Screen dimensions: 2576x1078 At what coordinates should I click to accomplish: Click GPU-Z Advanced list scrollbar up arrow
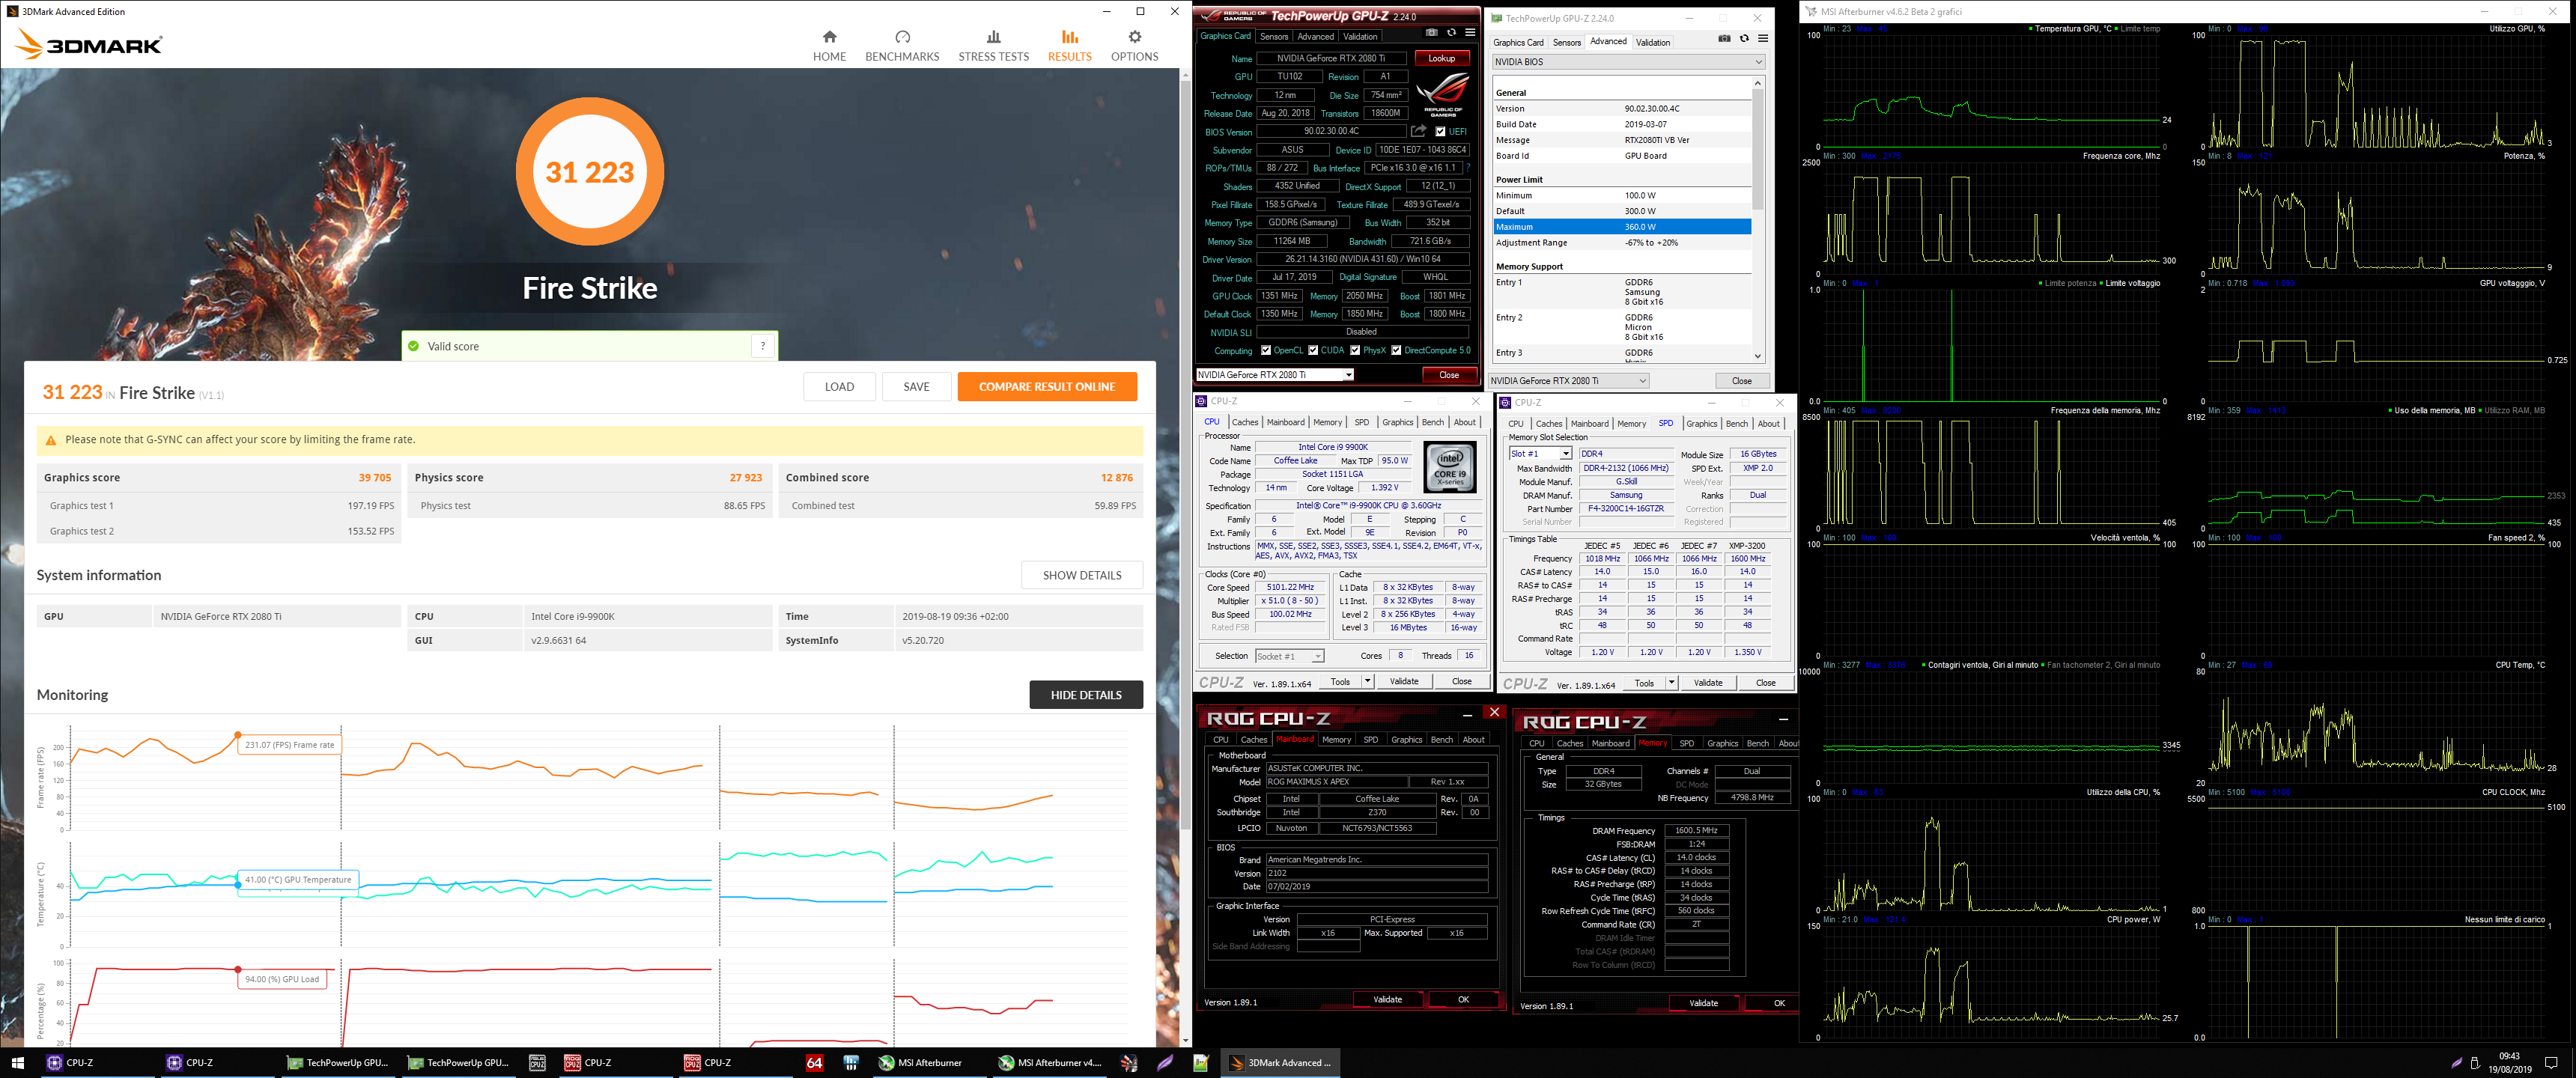(1758, 84)
